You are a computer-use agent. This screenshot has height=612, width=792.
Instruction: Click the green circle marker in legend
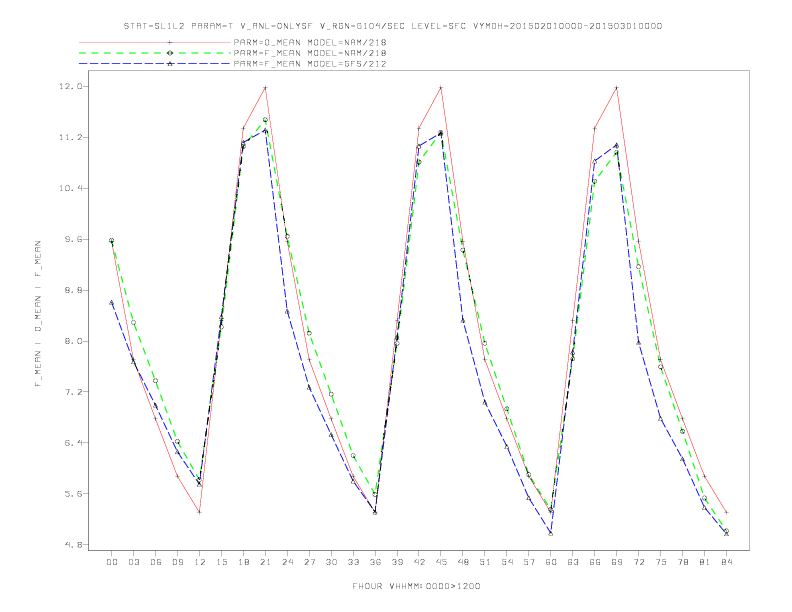170,53
